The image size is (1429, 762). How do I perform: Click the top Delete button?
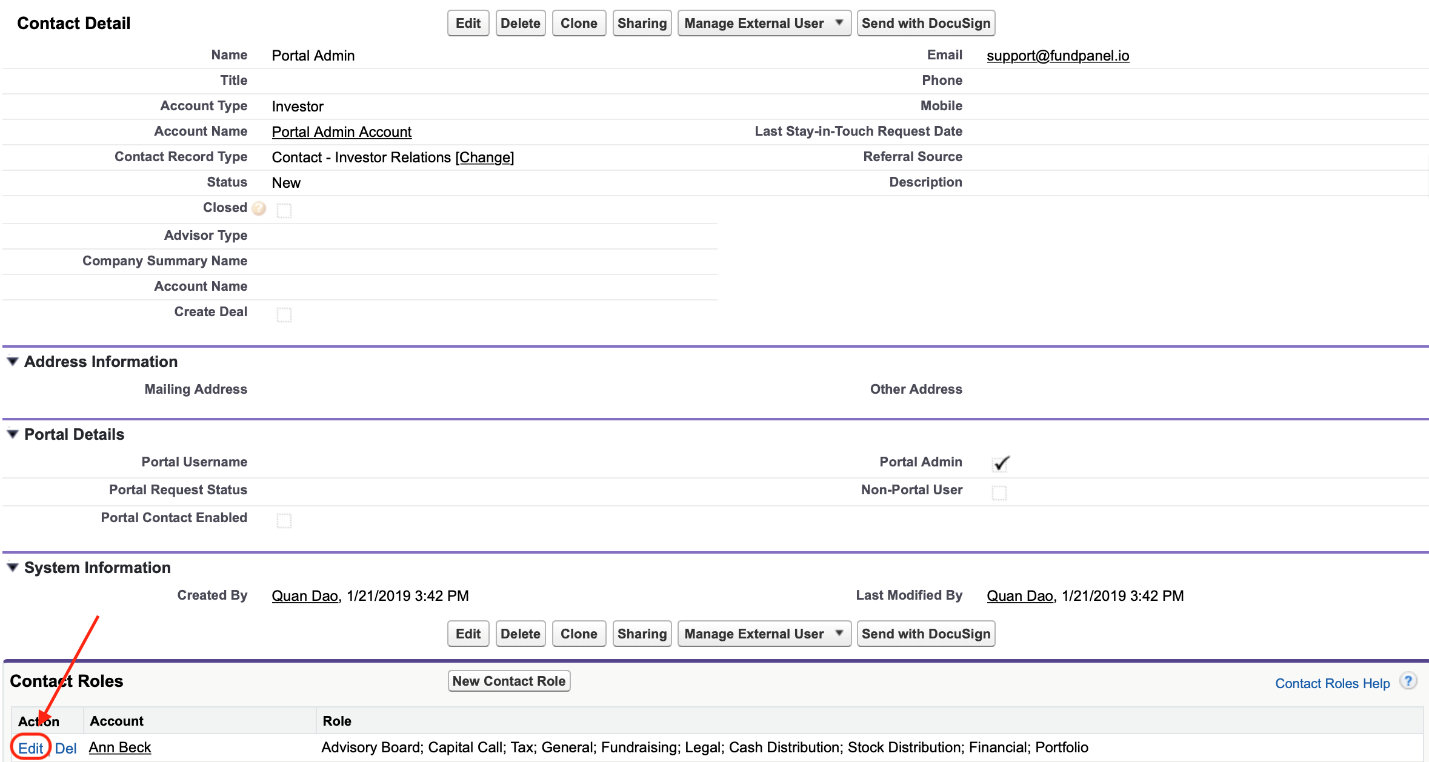pyautogui.click(x=520, y=23)
